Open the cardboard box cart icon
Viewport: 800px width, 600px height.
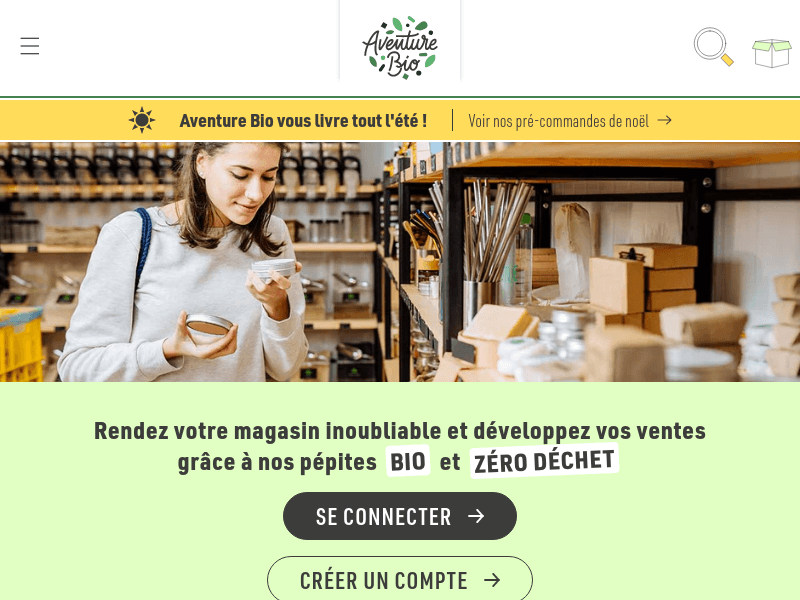[x=771, y=53]
